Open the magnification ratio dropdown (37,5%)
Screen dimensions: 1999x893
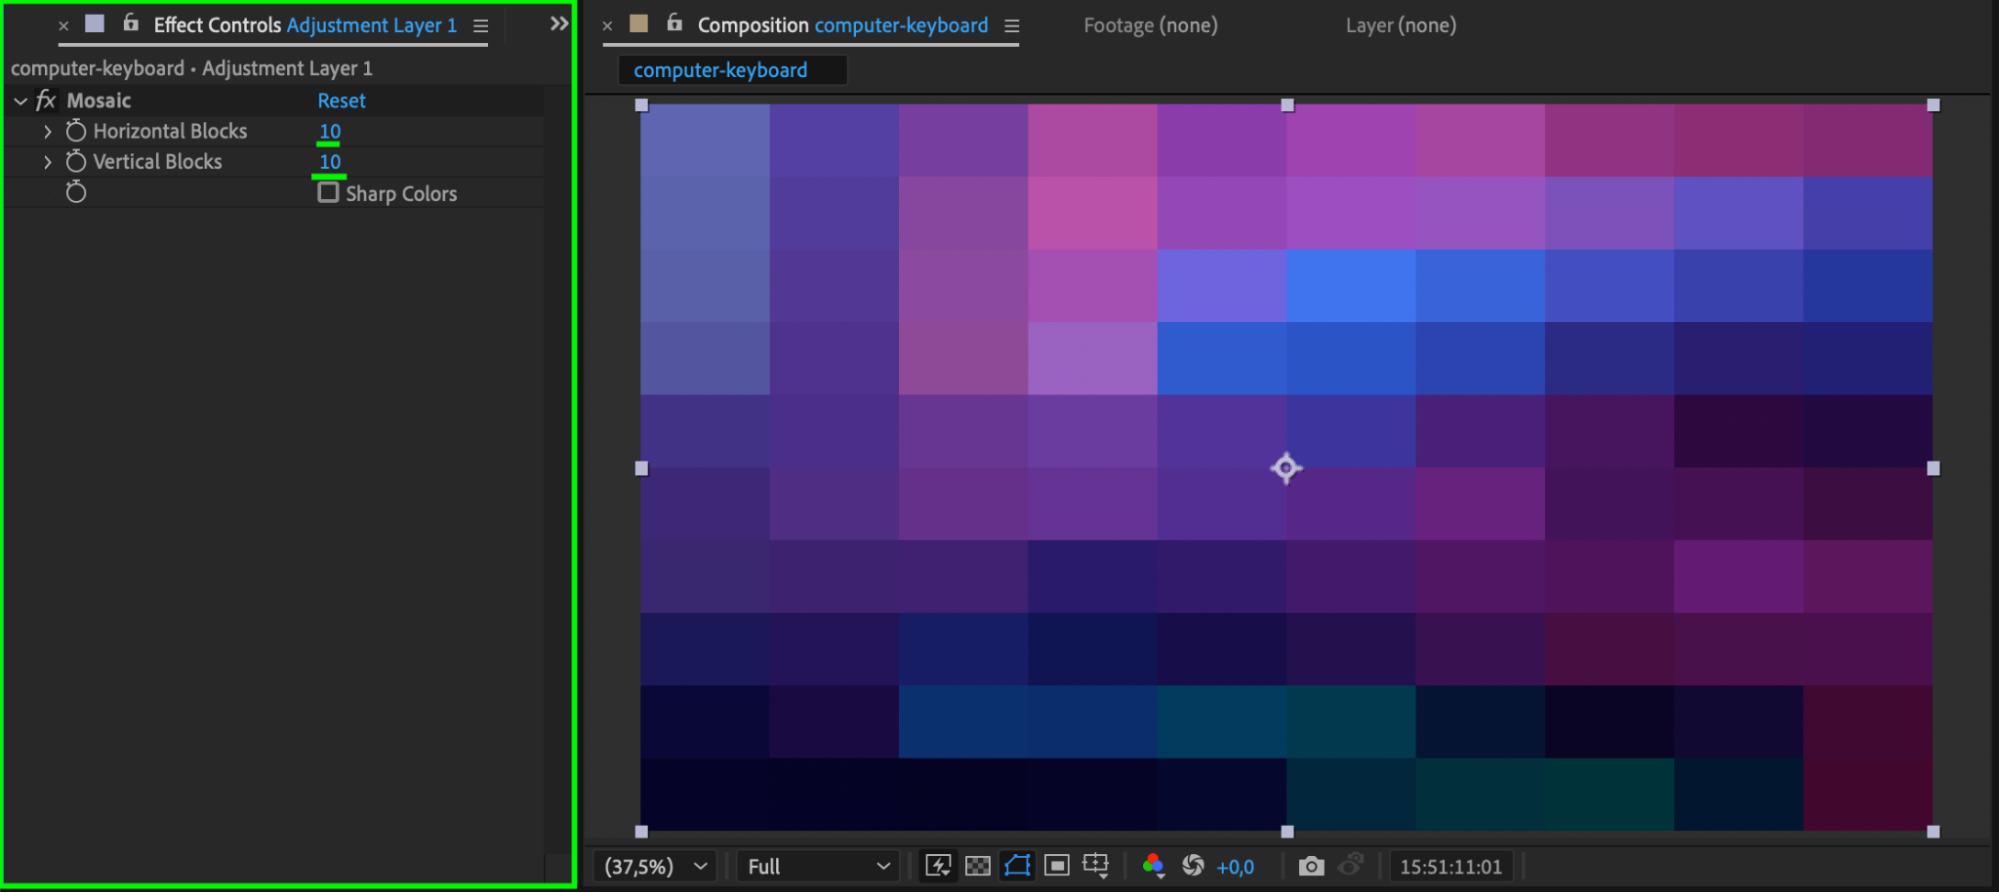[x=655, y=866]
